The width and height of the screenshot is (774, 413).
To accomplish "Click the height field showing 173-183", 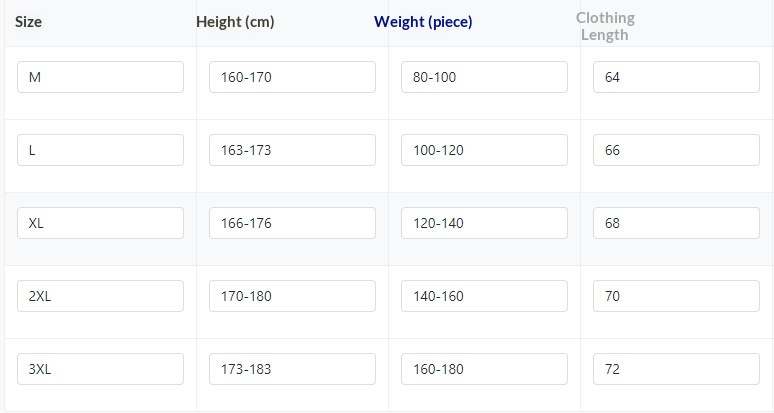I will [292, 369].
